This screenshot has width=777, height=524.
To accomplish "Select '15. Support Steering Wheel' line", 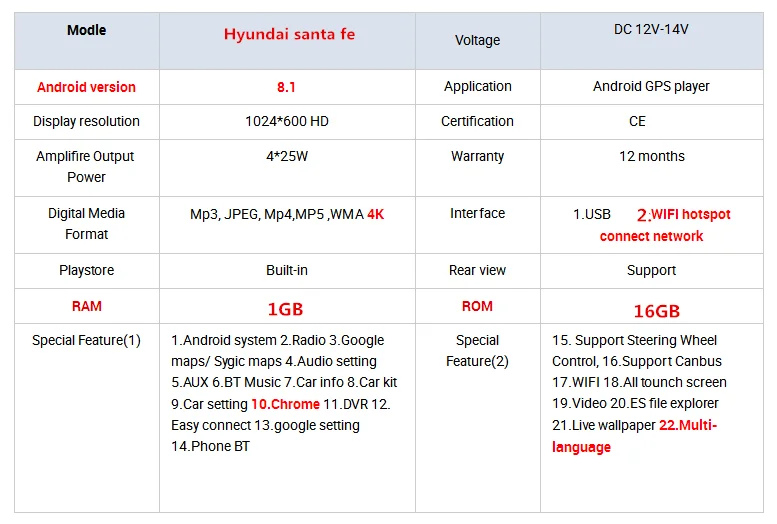I will 634,341.
